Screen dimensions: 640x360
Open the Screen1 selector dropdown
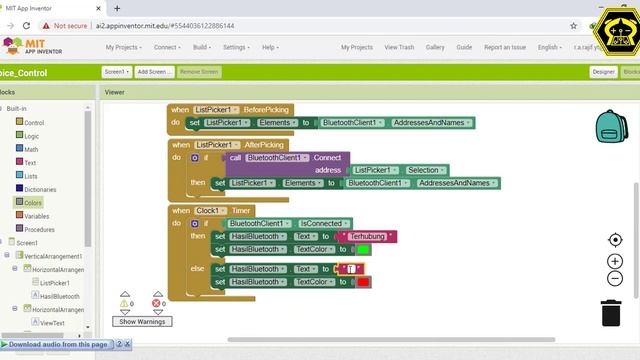pyautogui.click(x=117, y=72)
